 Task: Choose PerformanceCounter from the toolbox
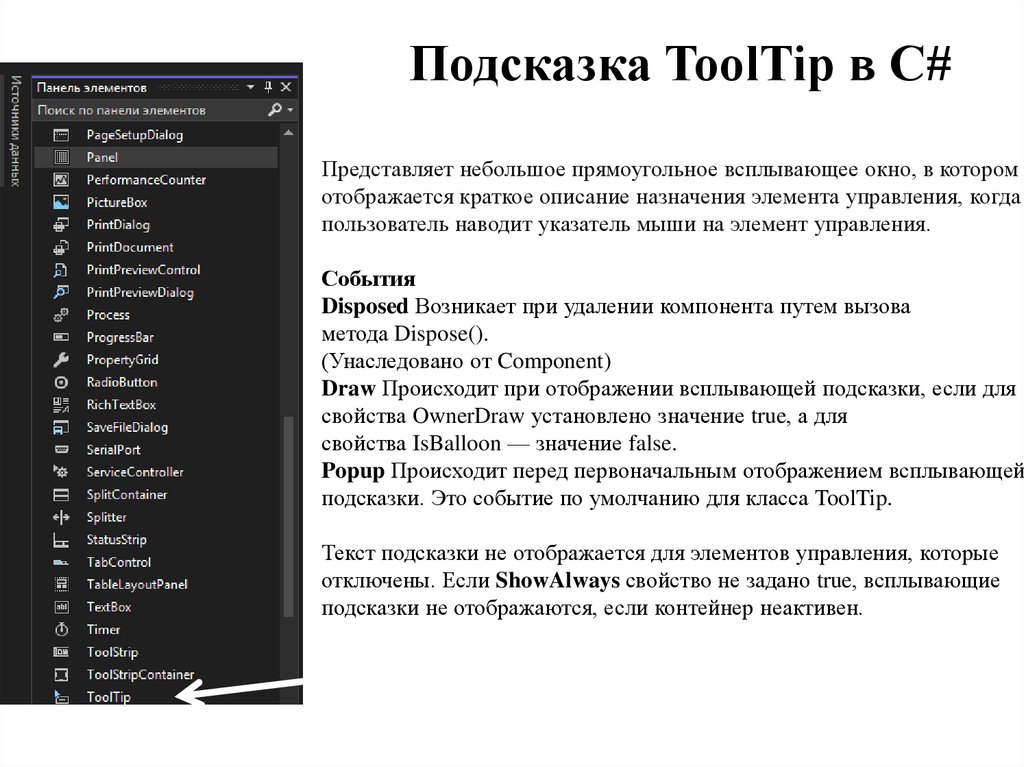tap(146, 180)
